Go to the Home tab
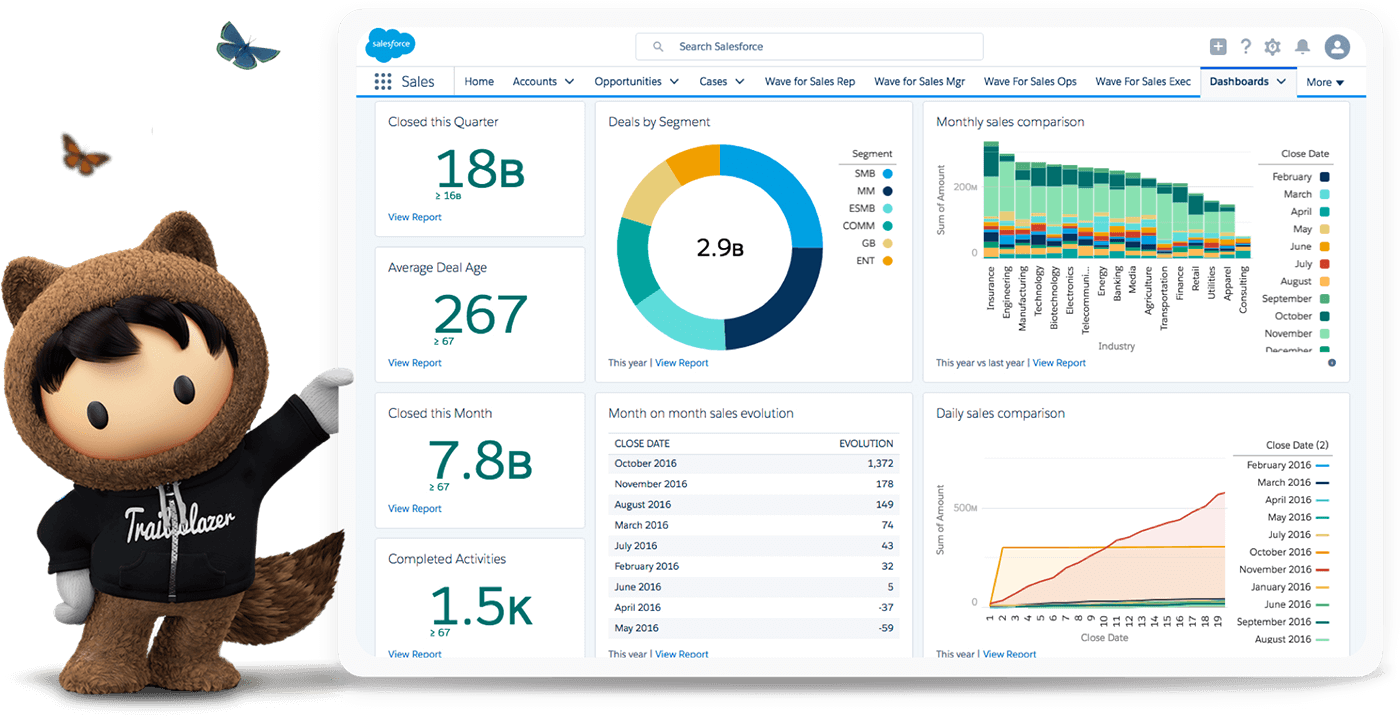This screenshot has height=718, width=1400. click(479, 82)
